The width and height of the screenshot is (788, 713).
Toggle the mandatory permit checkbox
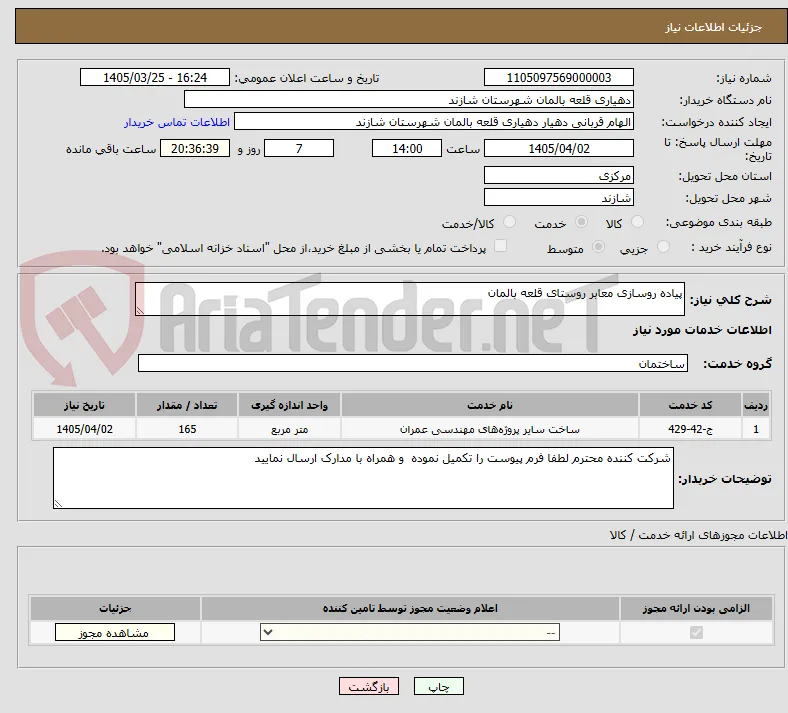696,632
